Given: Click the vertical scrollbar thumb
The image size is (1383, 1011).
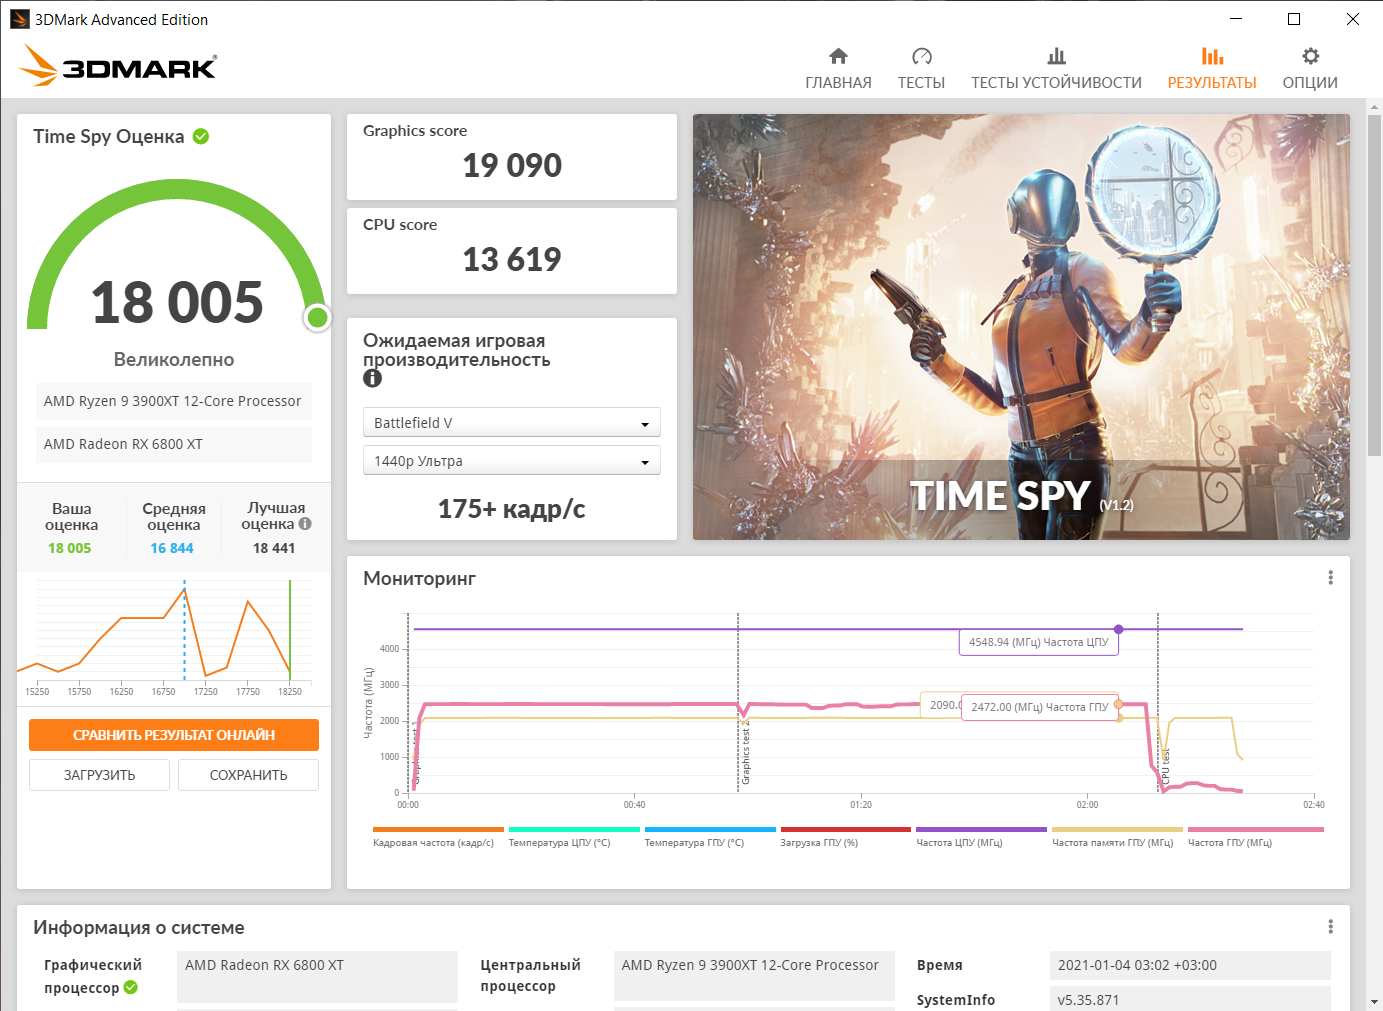Looking at the screenshot, I should click(x=1375, y=285).
